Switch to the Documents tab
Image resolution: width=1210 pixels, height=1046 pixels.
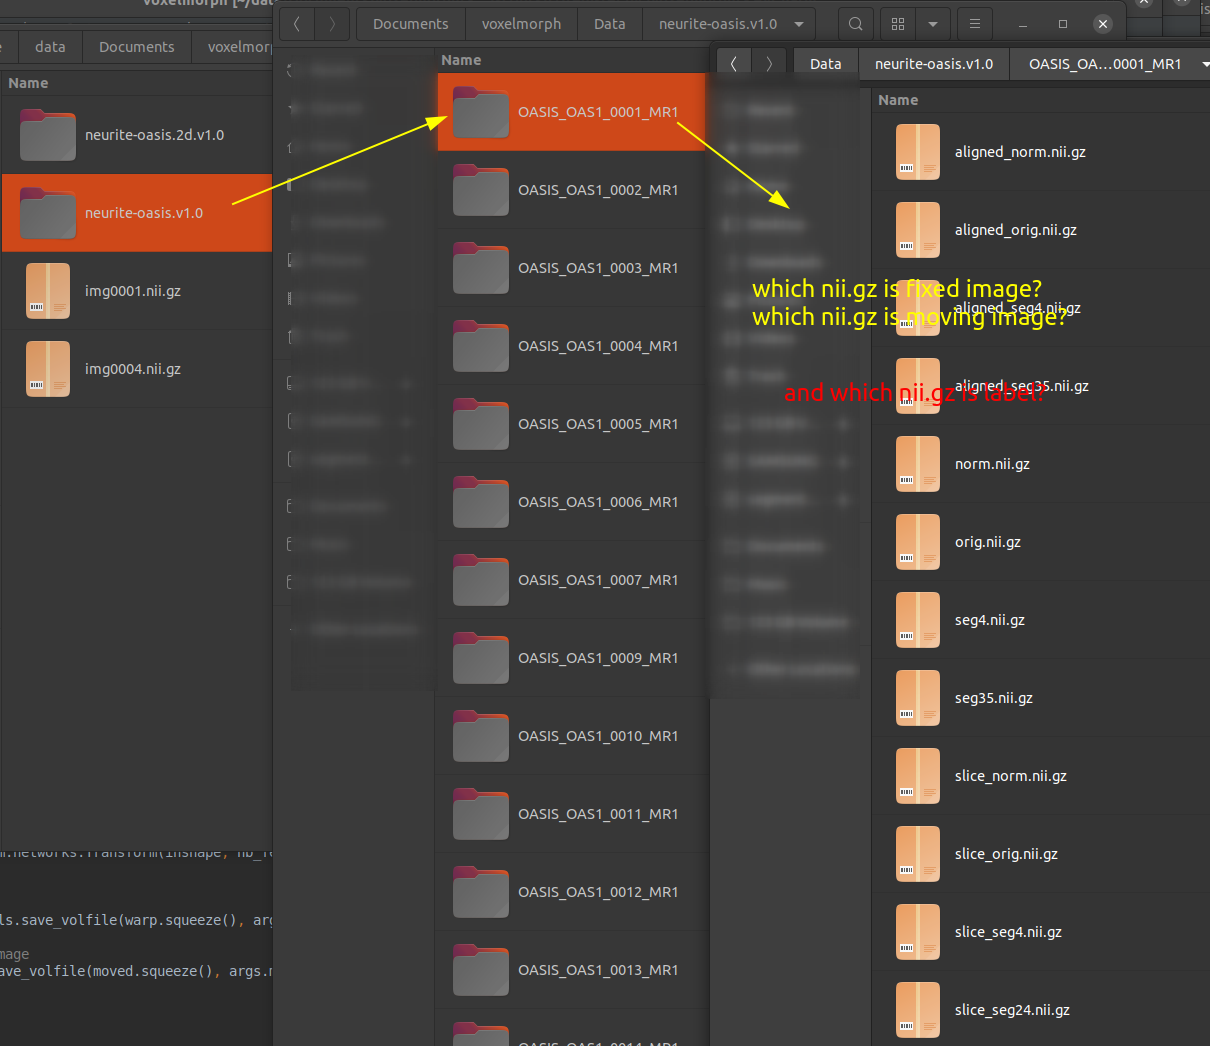136,46
